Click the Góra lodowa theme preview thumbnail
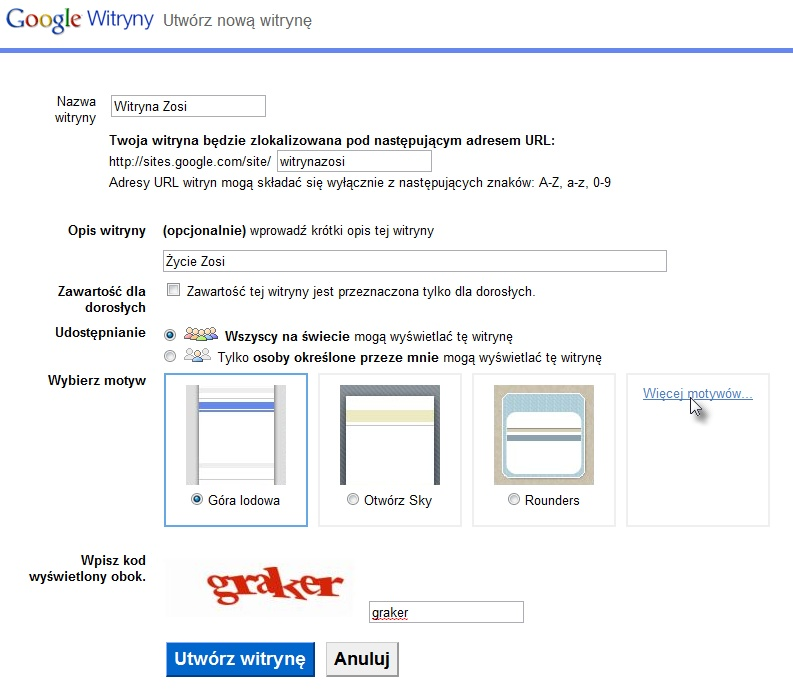Viewport: 793px width, 694px height. [236, 435]
